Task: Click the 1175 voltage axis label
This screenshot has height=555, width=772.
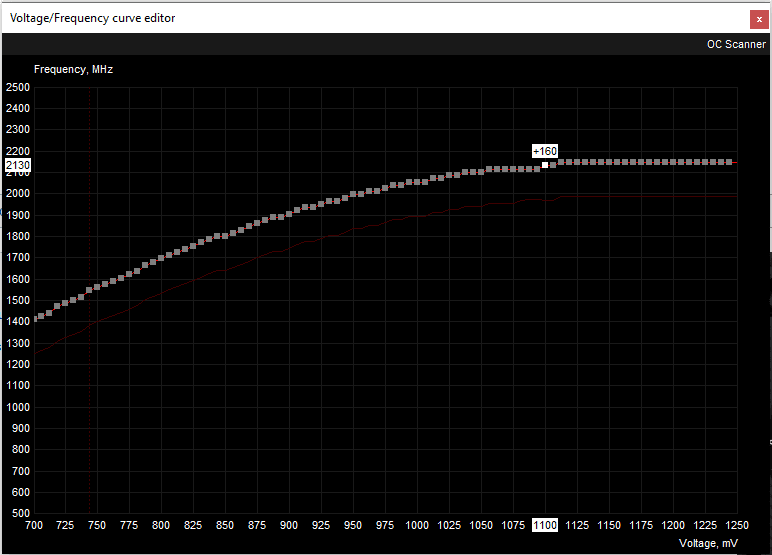Action: click(641, 525)
